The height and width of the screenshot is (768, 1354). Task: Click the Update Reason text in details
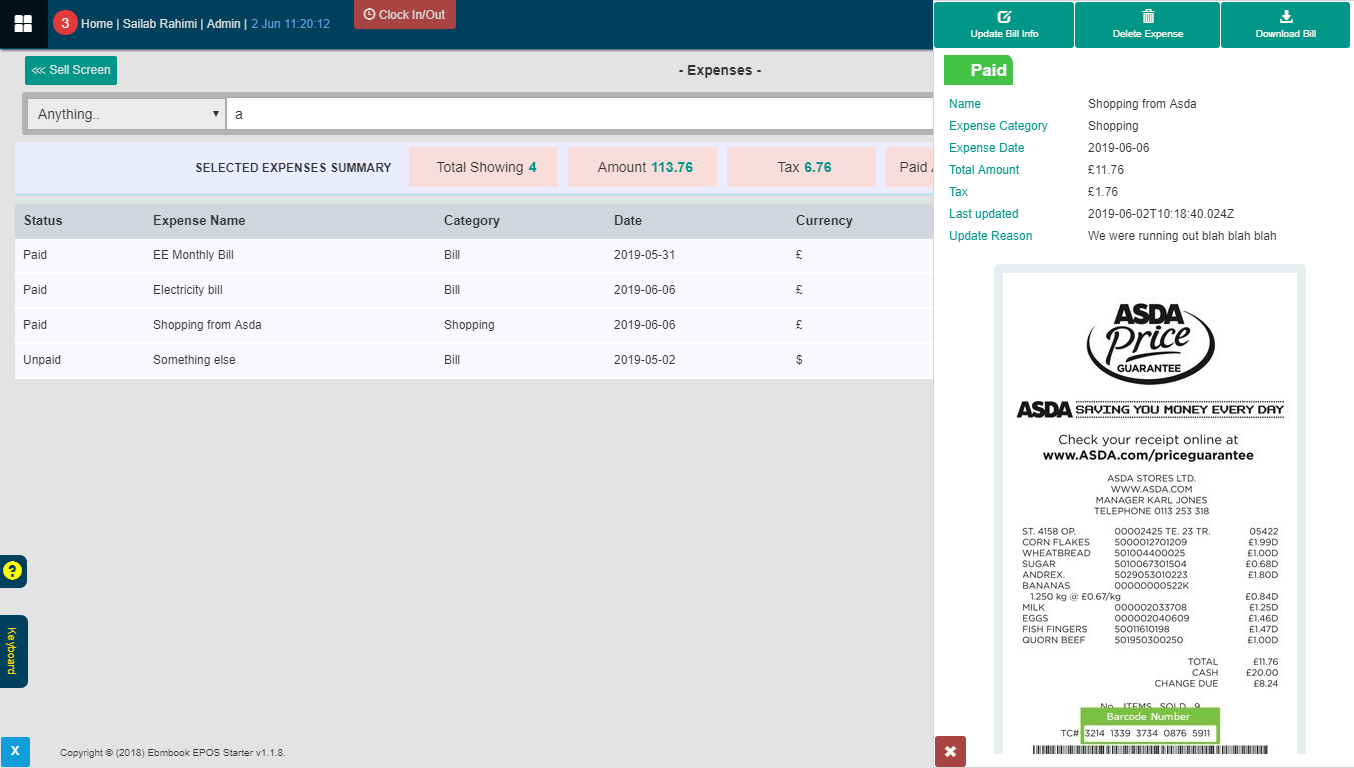[x=1182, y=236]
